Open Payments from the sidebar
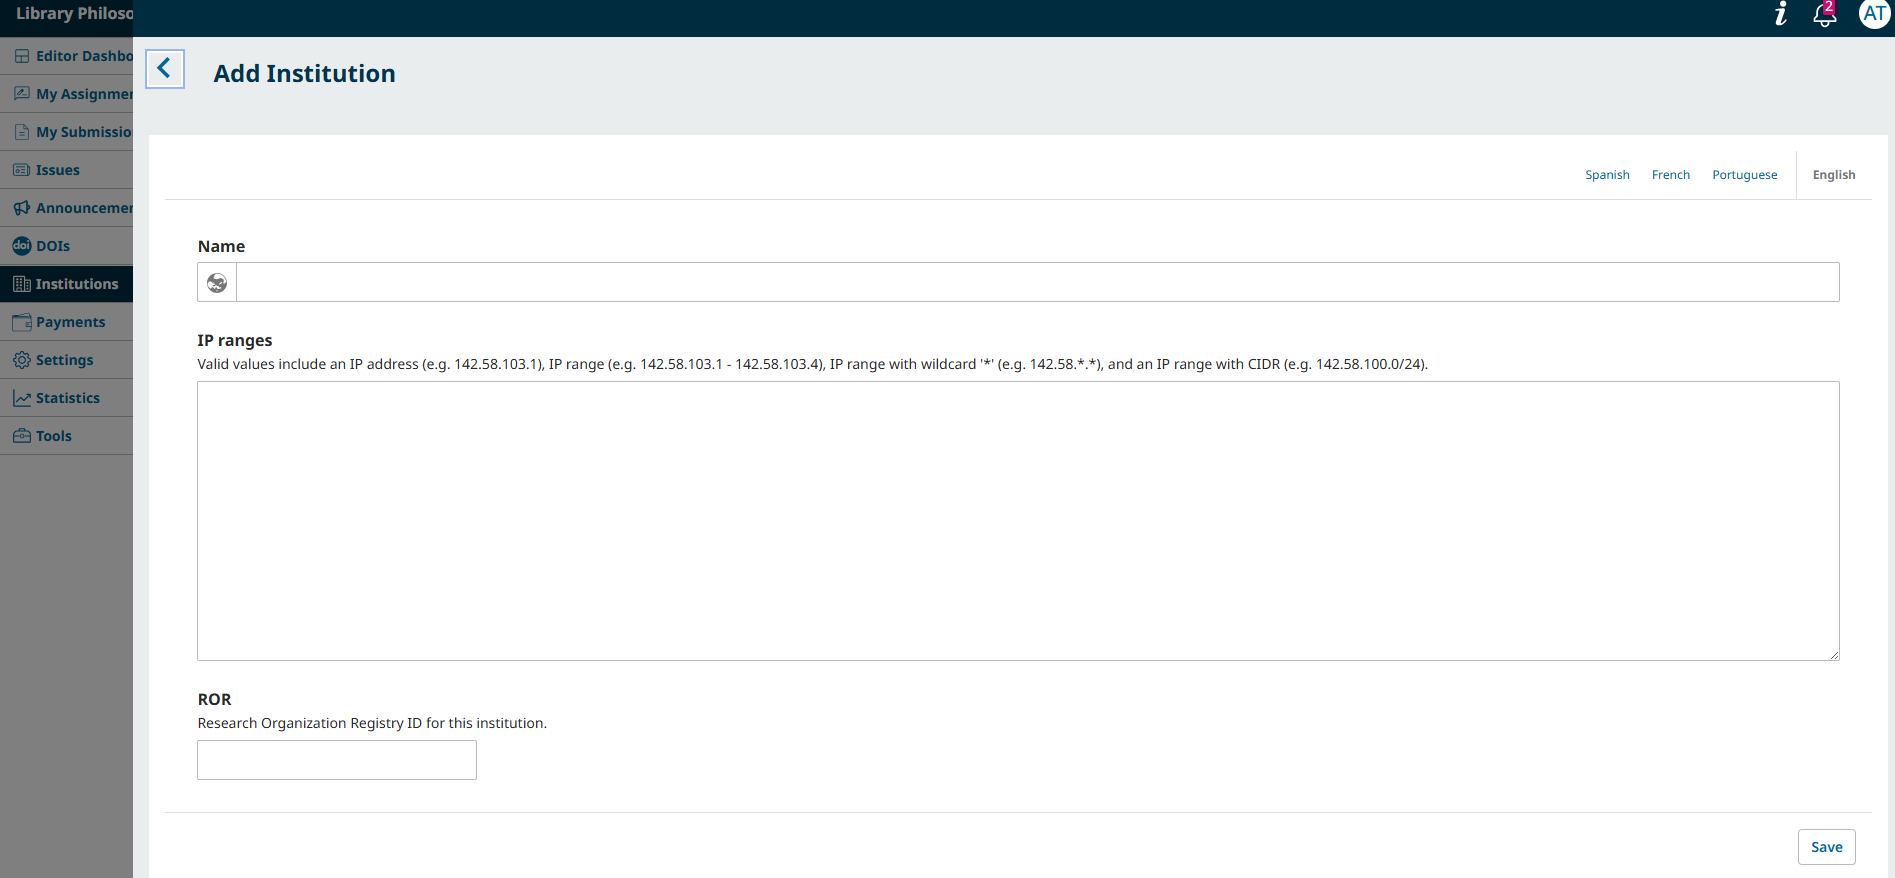Image resolution: width=1895 pixels, height=878 pixels. pyautogui.click(x=70, y=322)
